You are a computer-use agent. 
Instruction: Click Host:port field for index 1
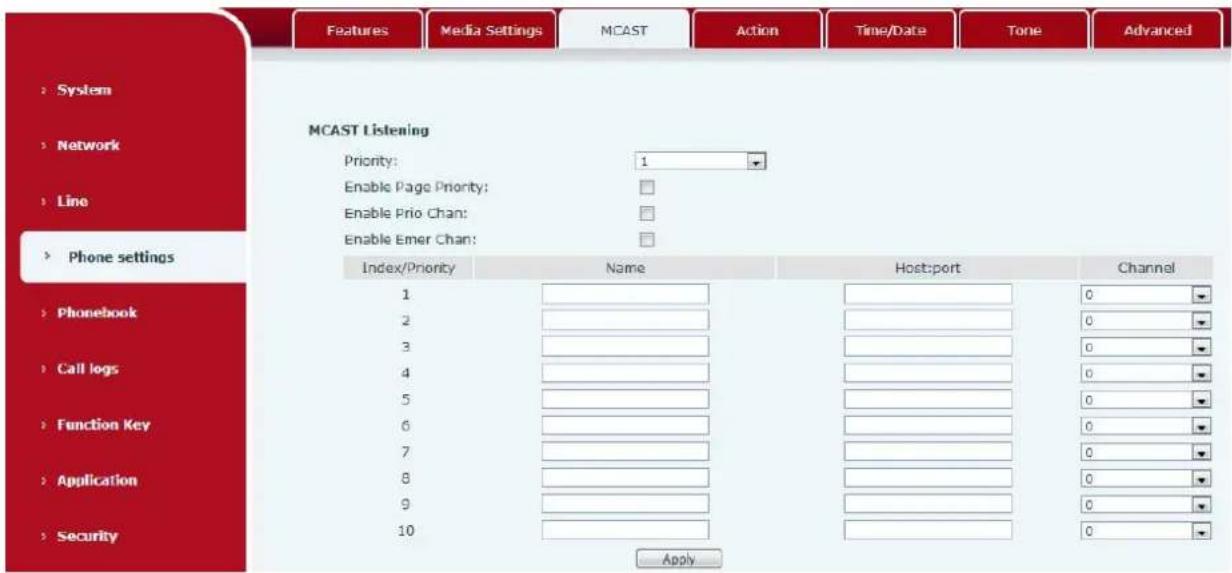pos(928,294)
